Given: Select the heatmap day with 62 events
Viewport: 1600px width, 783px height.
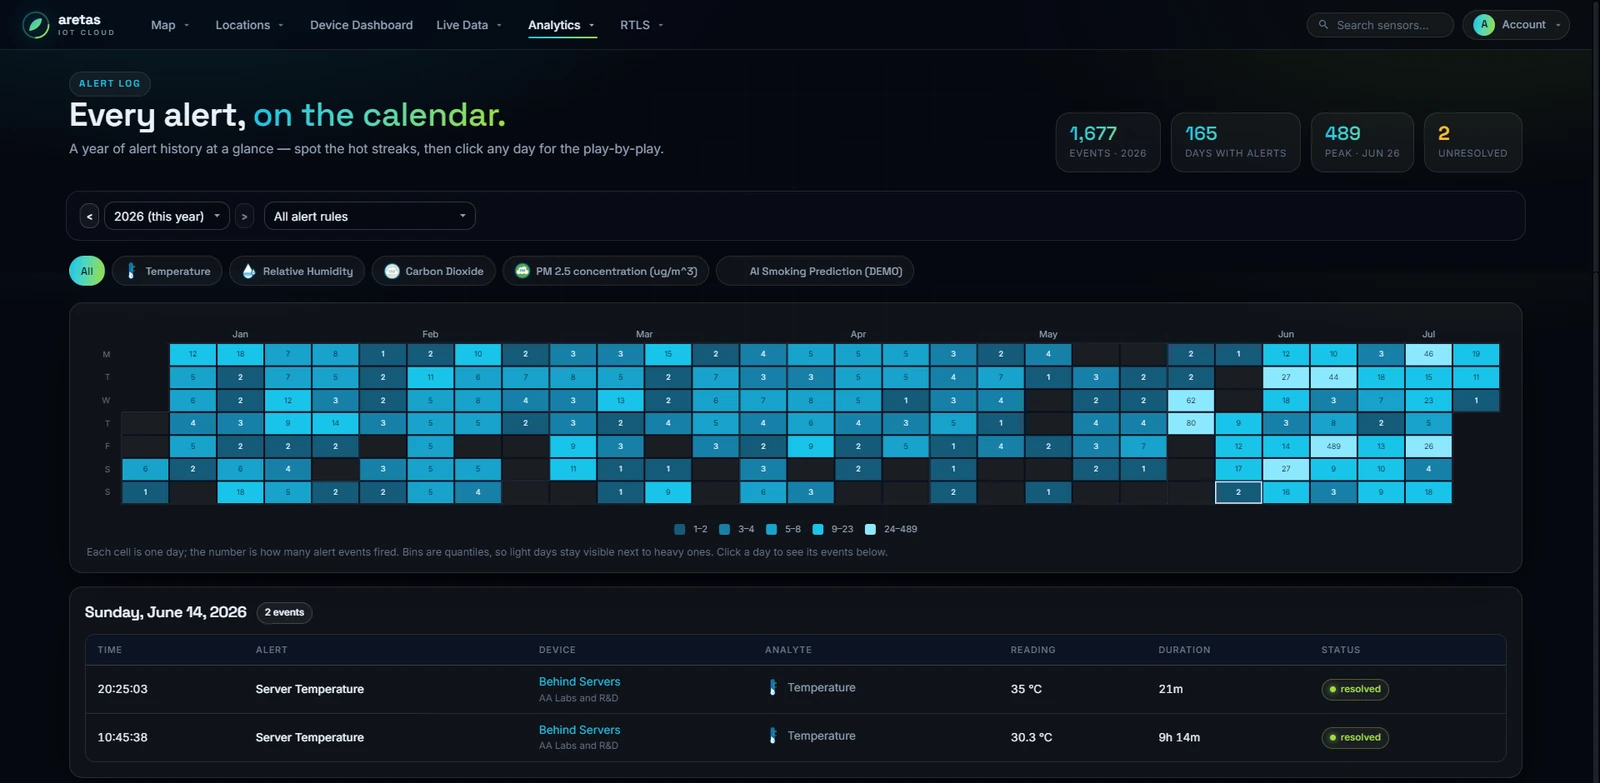Looking at the screenshot, I should pos(1191,400).
